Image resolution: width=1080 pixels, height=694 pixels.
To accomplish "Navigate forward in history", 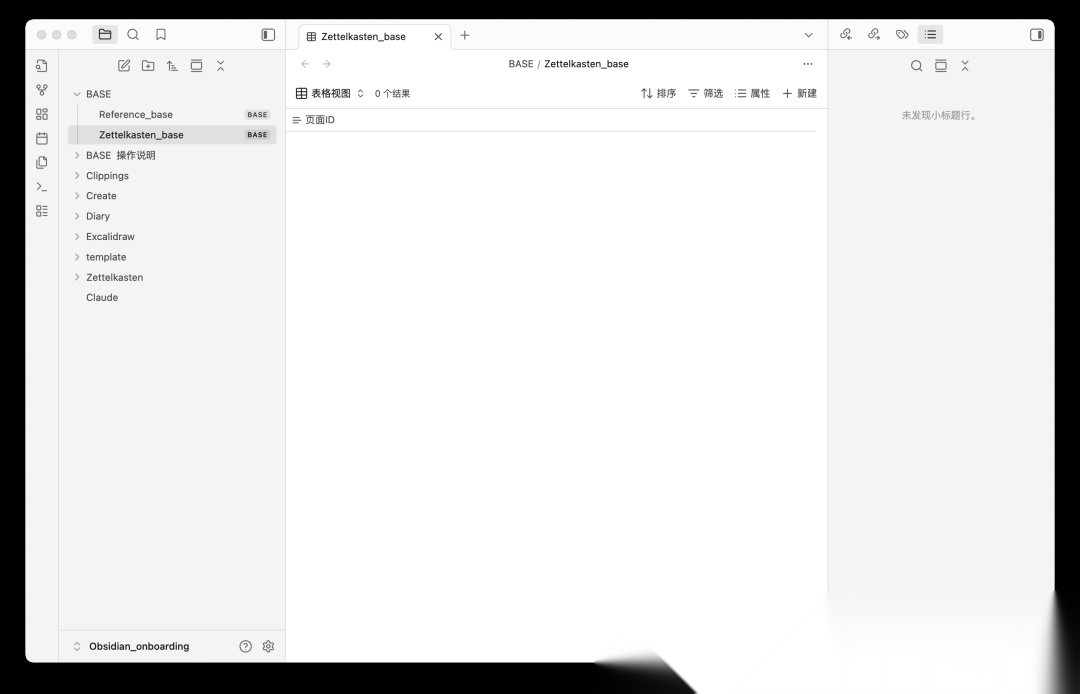I will pyautogui.click(x=326, y=64).
